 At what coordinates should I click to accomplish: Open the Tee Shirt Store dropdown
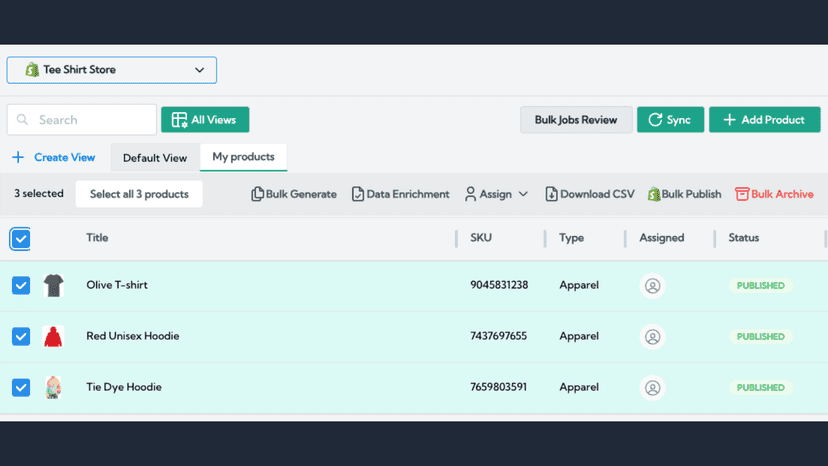(111, 70)
